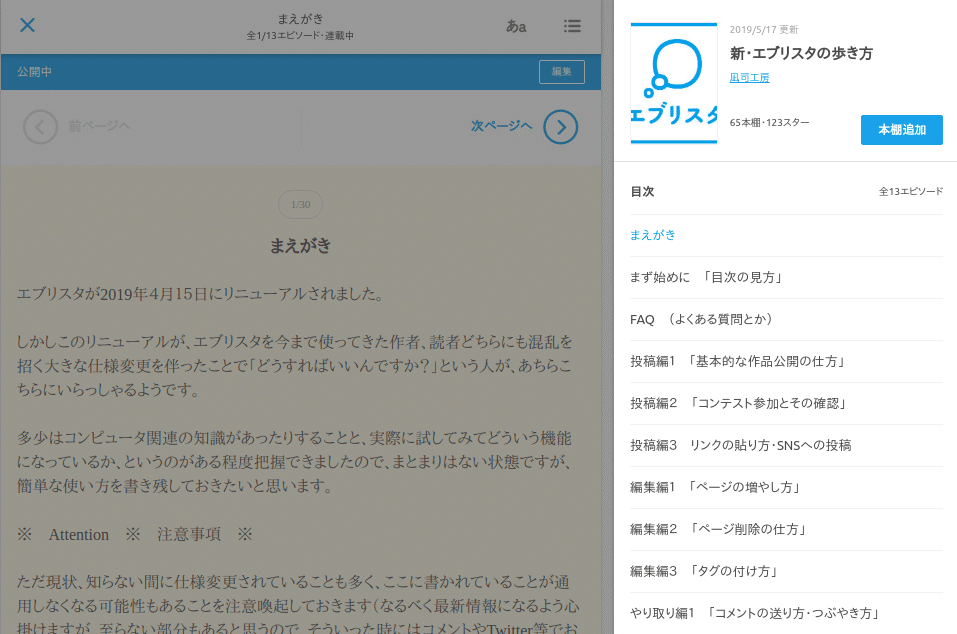This screenshot has height=634, width=957.
Task: Open 投稿編2 「コンテスト参加とその確認」
Action: point(786,404)
